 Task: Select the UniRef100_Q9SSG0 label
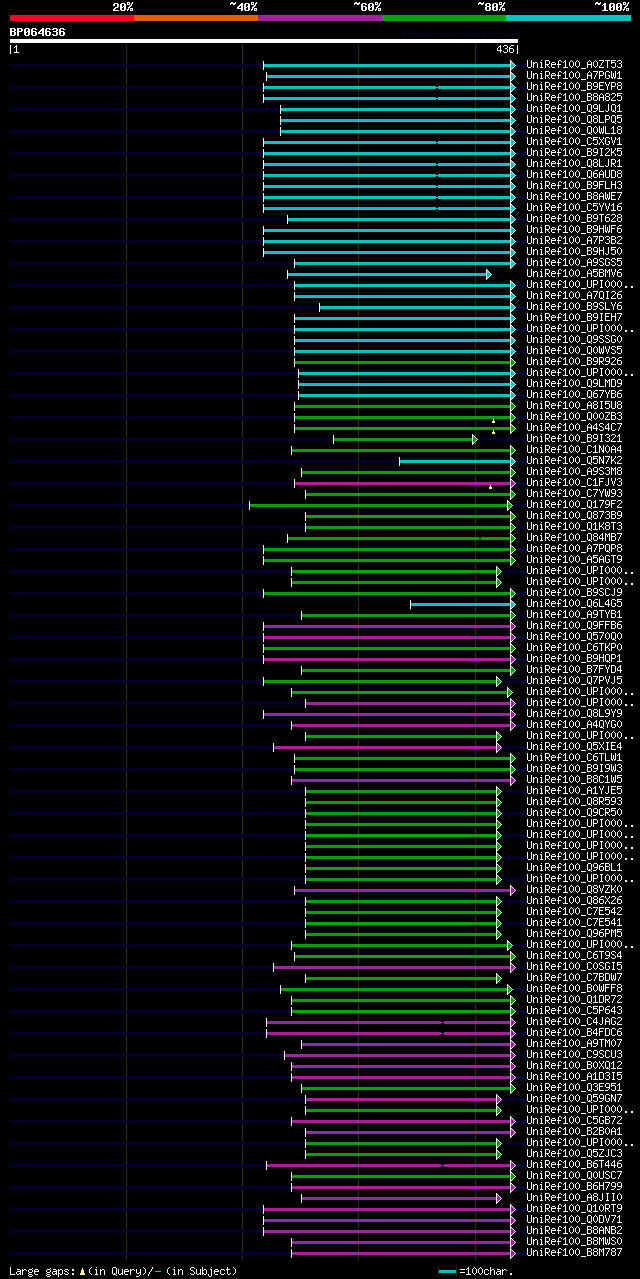coord(574,340)
